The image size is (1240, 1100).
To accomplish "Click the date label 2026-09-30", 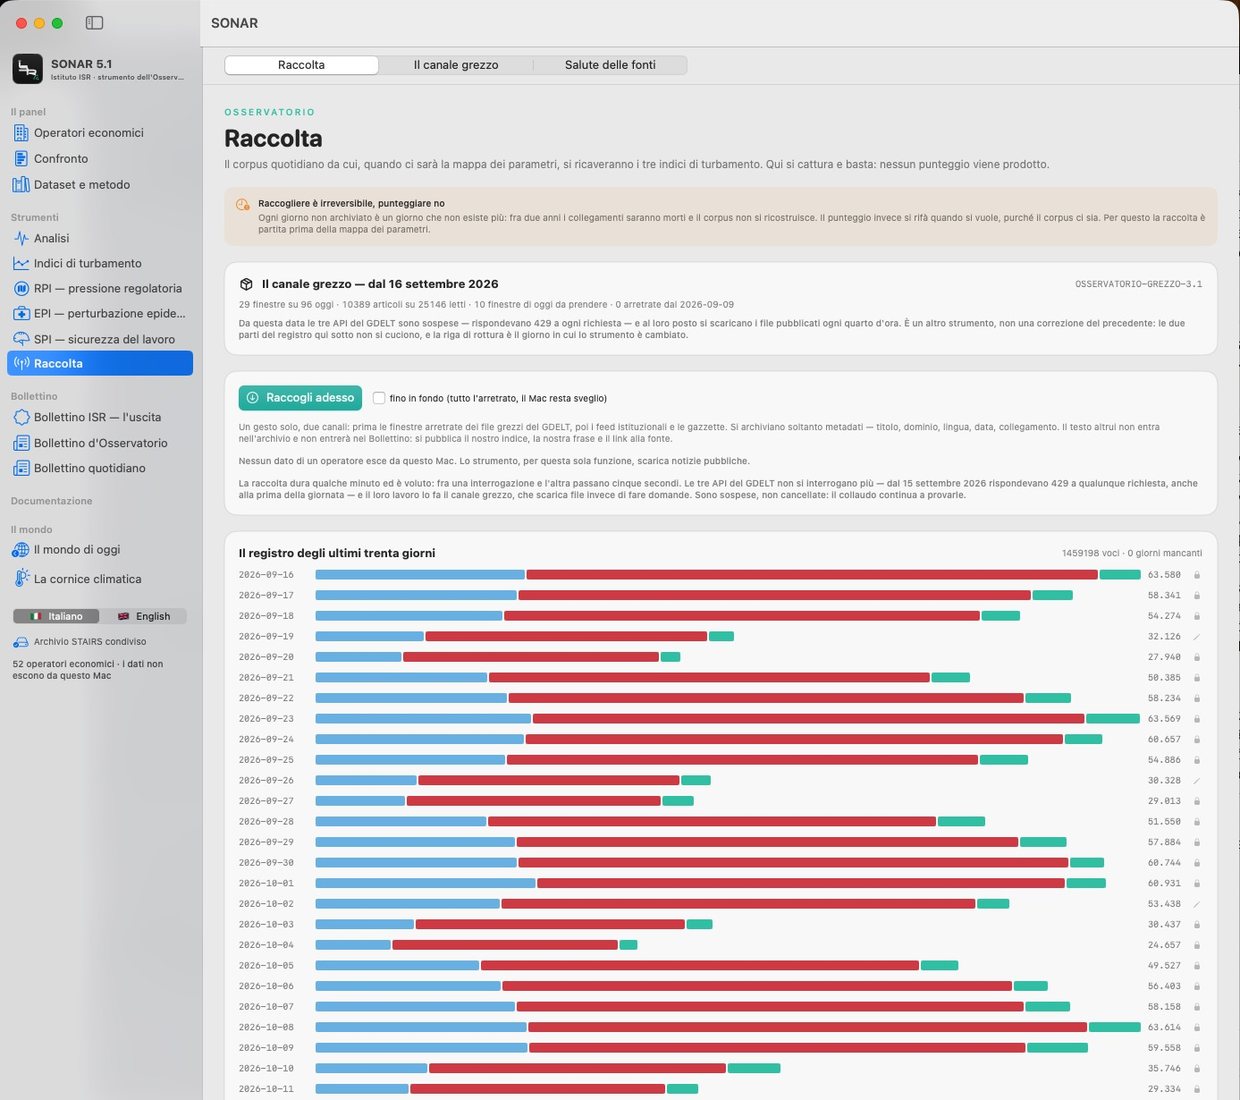I will (266, 863).
